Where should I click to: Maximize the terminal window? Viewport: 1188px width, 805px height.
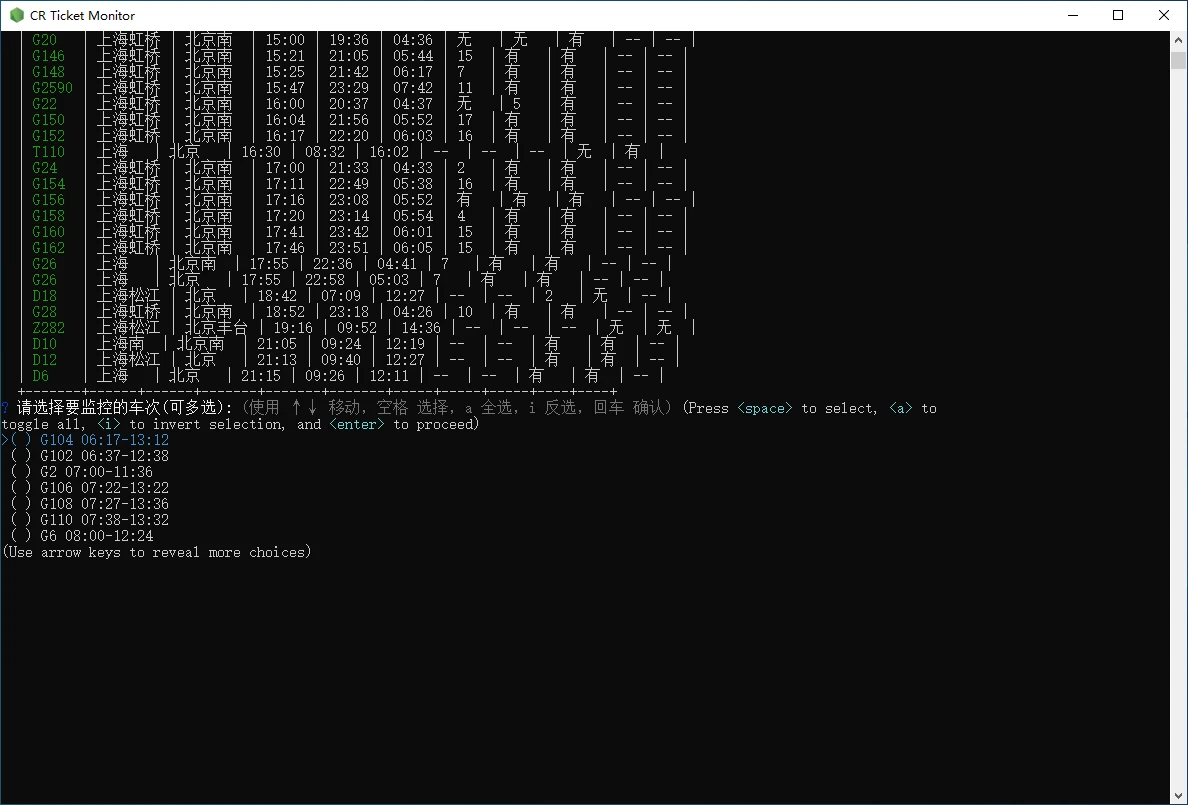click(1118, 15)
